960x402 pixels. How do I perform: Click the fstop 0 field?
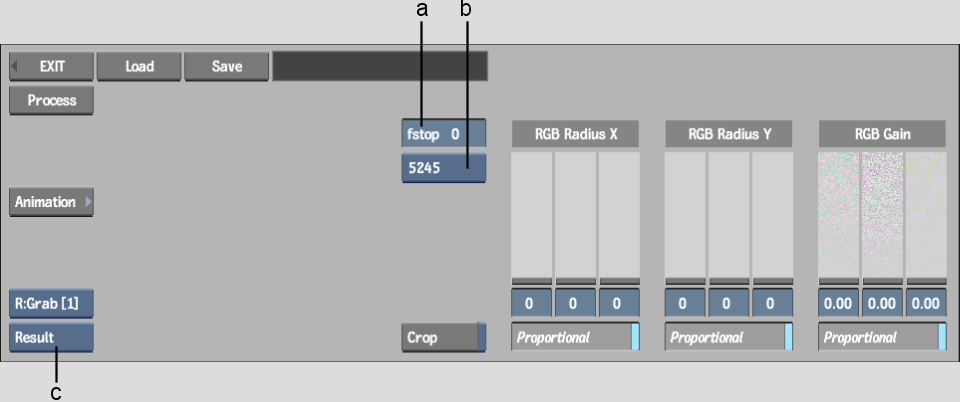coord(444,134)
